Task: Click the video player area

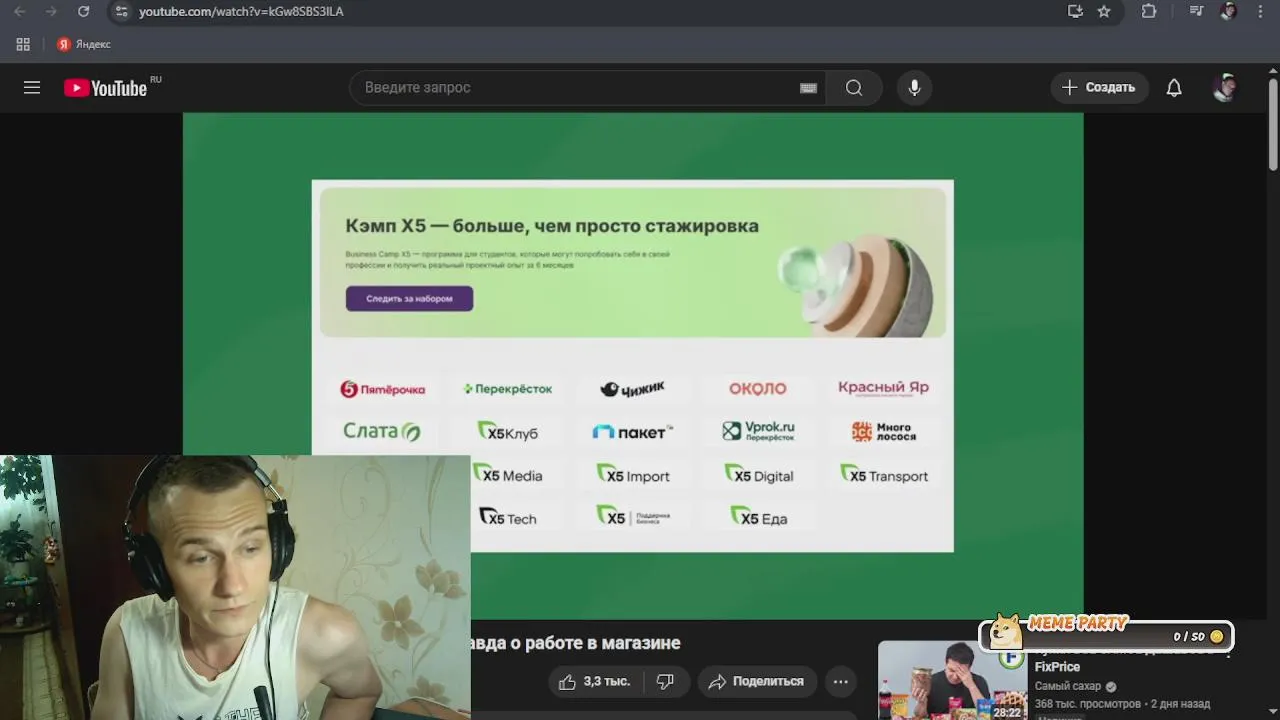Action: click(x=633, y=366)
